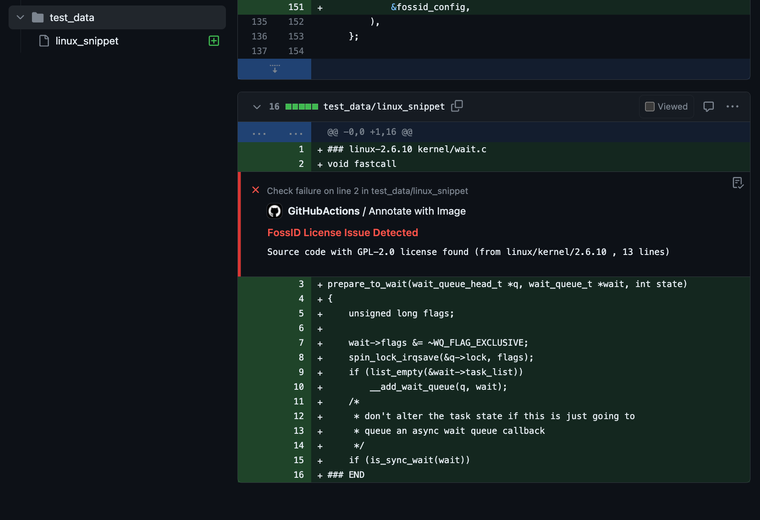This screenshot has width=760, height=520.
Task: Click the test_data/linux_snippet file name header
Action: 384,107
